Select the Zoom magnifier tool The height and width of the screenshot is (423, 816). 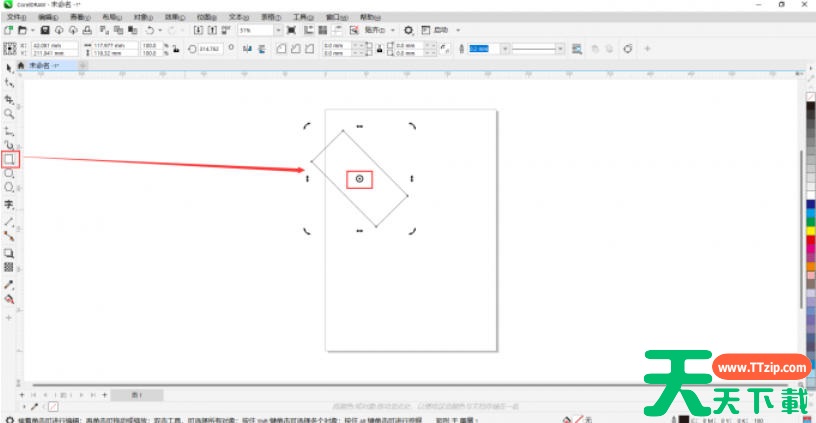tap(9, 115)
